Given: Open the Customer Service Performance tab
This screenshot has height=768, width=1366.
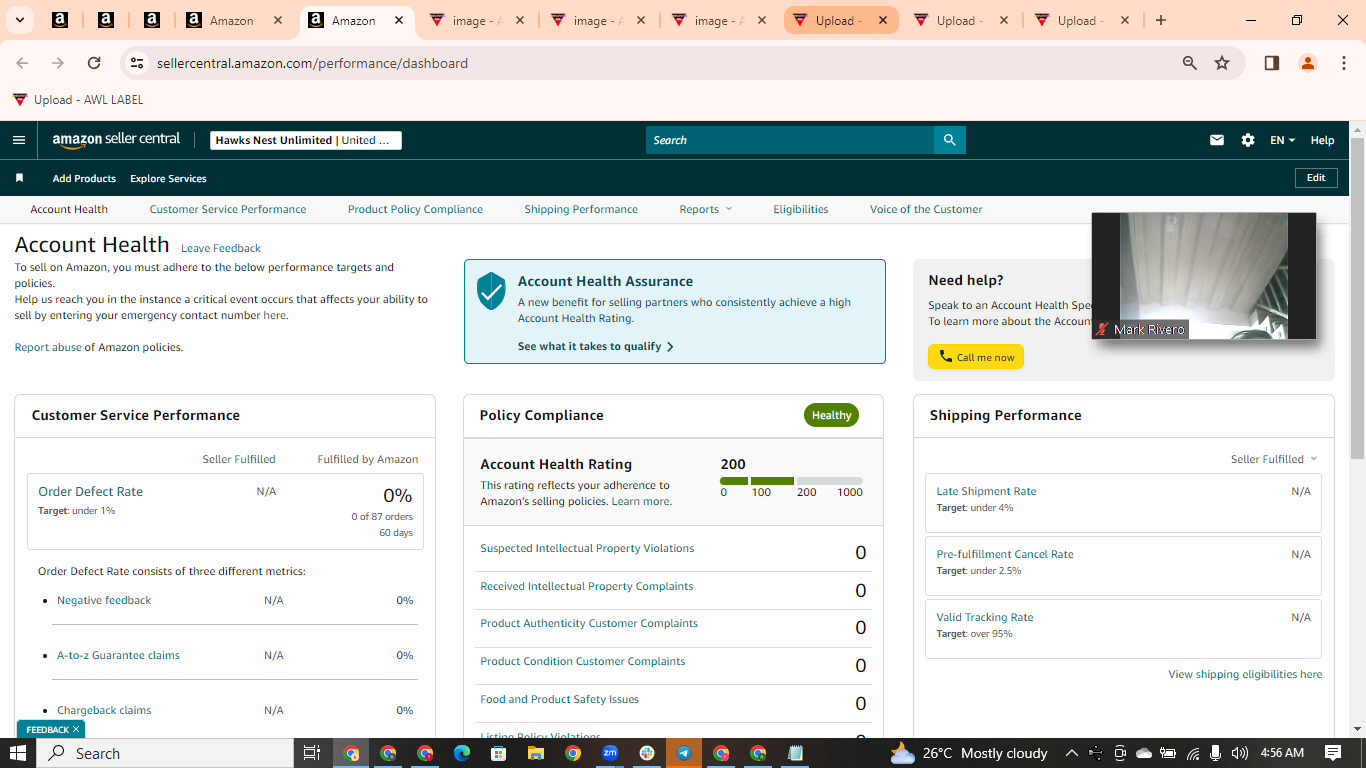Looking at the screenshot, I should click(228, 209).
